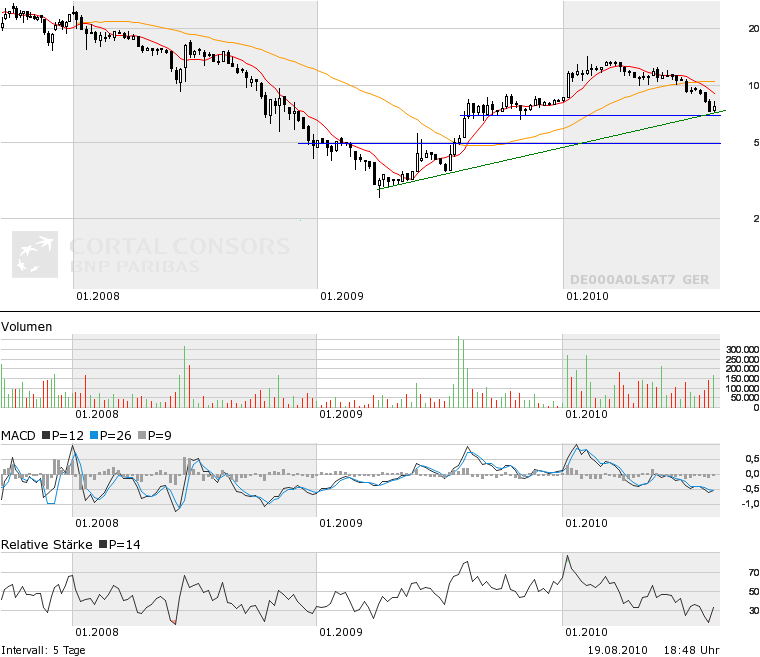Select the MACD panel title
Image resolution: width=760 pixels, height=657 pixels.
tap(18, 436)
